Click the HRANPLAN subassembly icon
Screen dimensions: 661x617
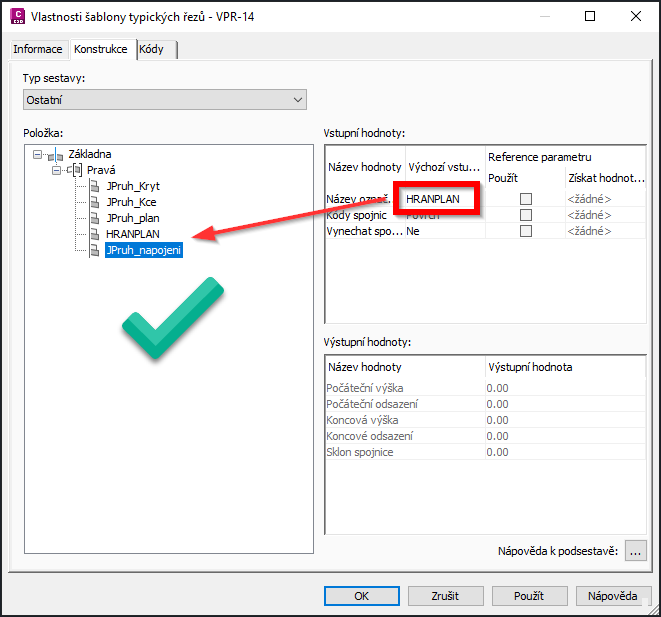pyautogui.click(x=95, y=234)
